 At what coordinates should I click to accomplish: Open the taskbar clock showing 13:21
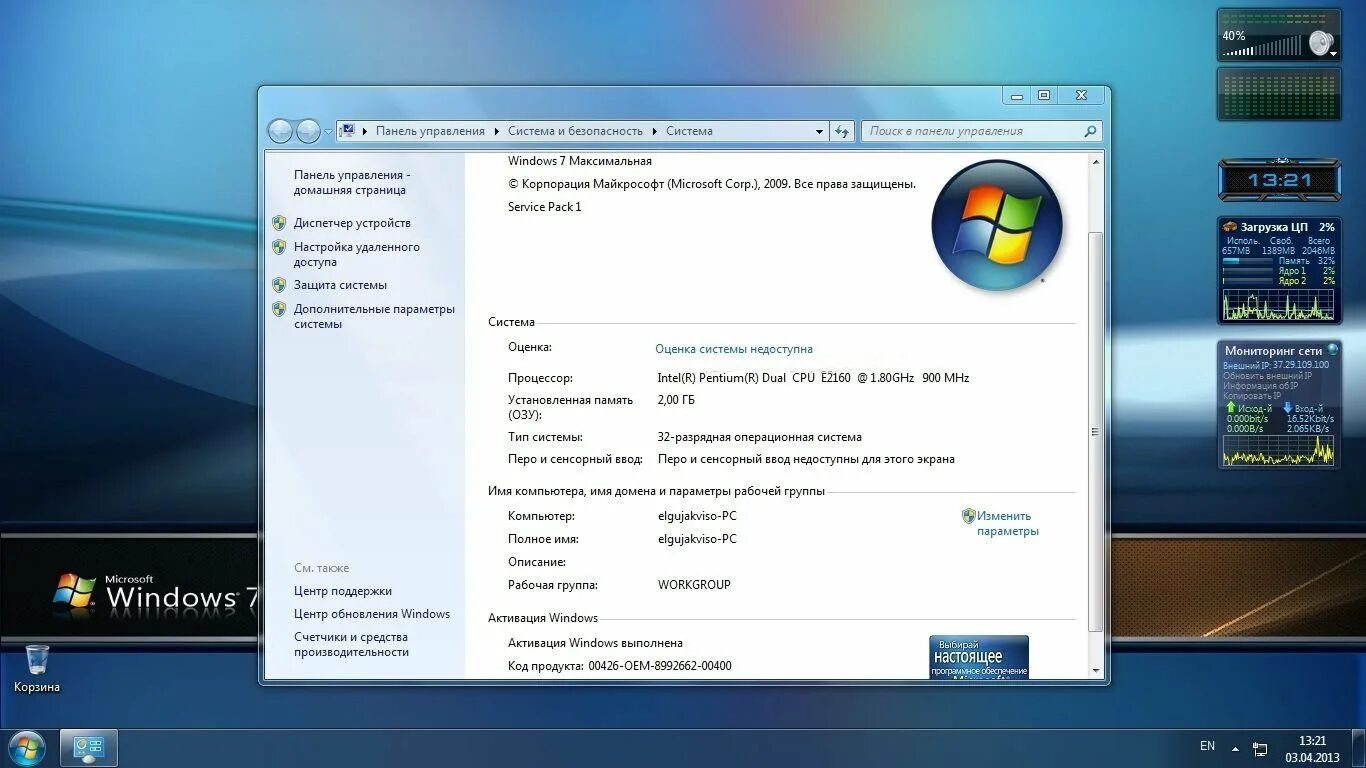tap(1312, 749)
